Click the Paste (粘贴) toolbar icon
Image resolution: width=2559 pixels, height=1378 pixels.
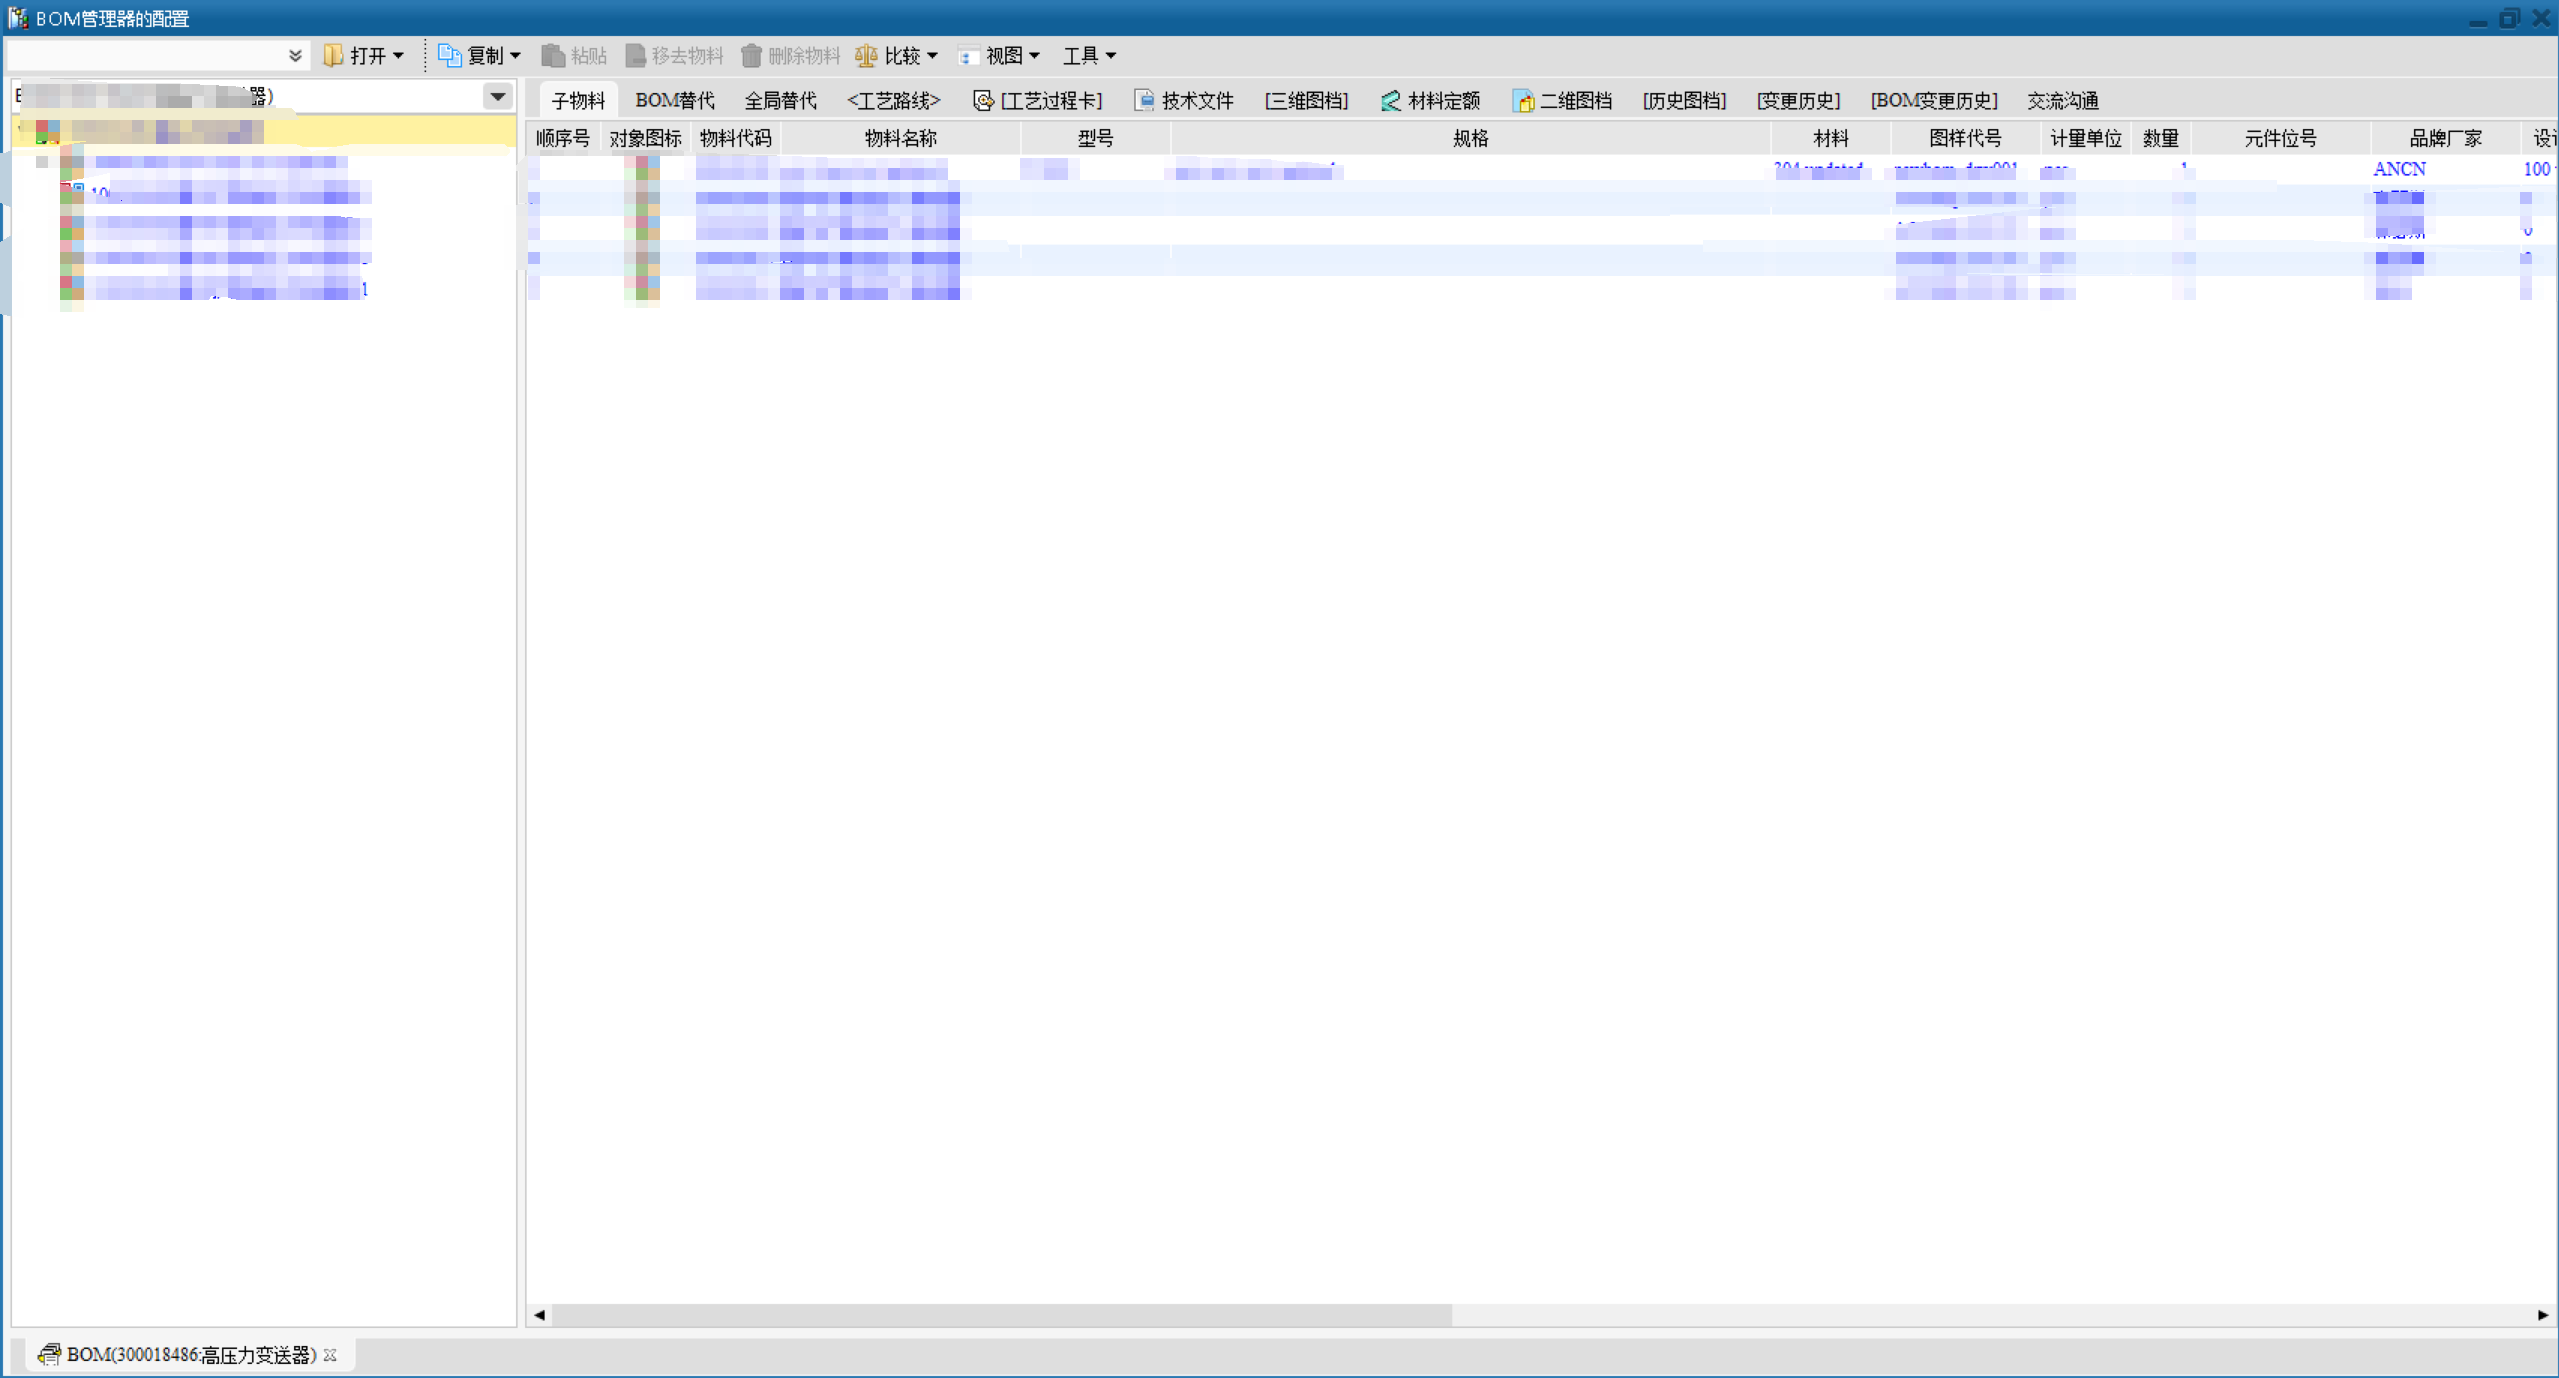[553, 56]
